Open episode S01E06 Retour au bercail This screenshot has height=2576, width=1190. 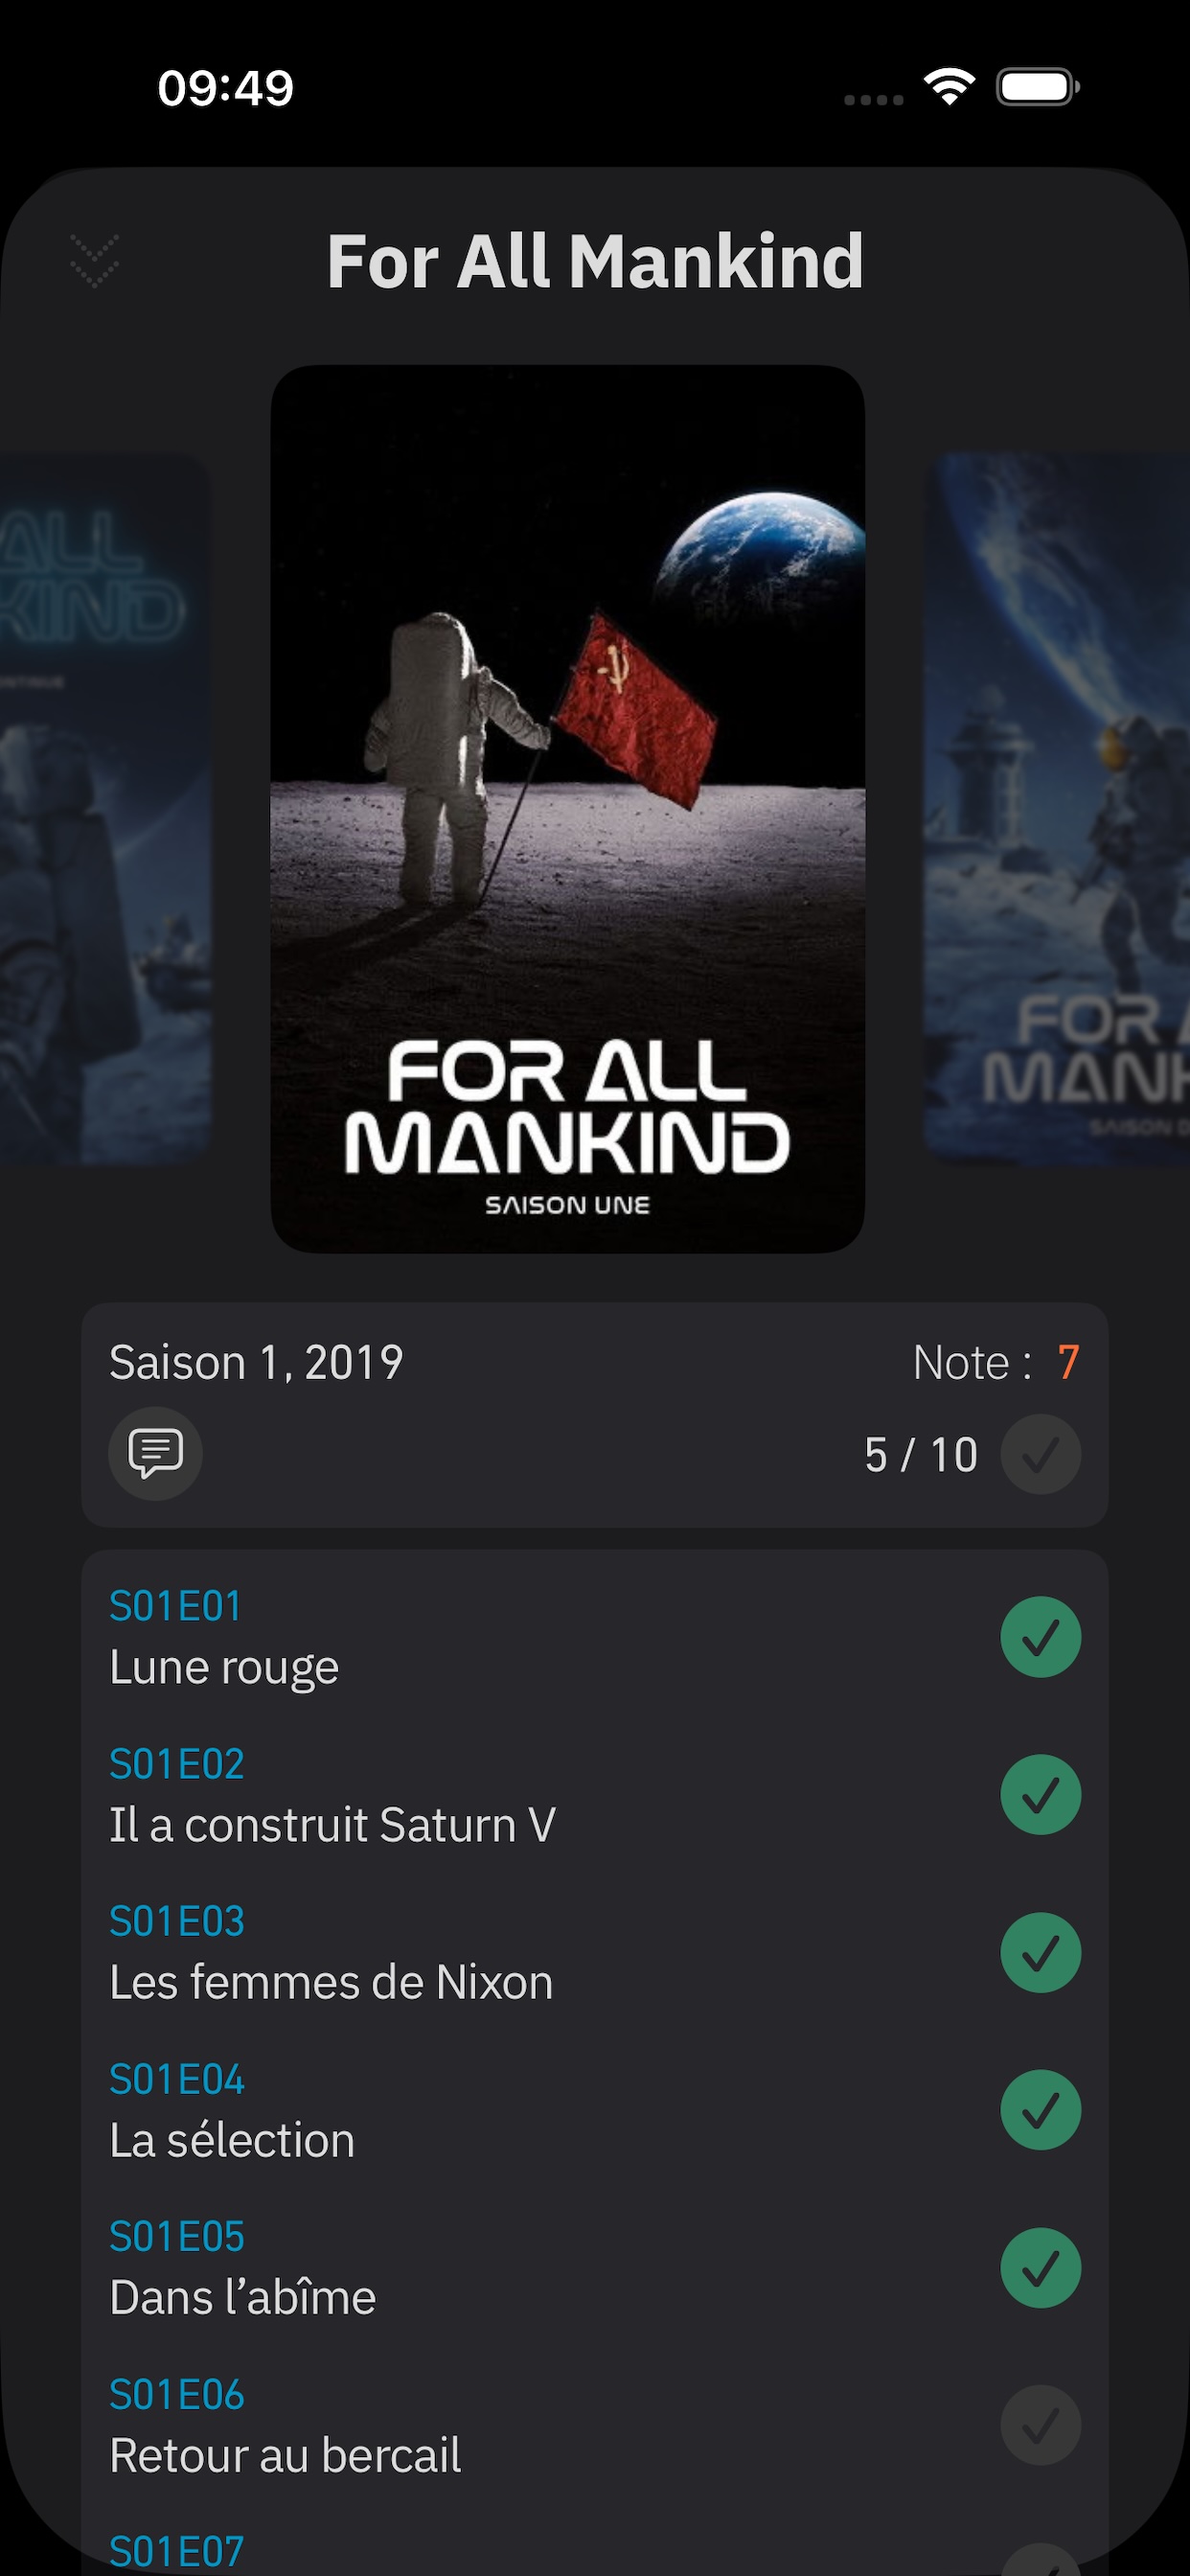click(500, 2425)
